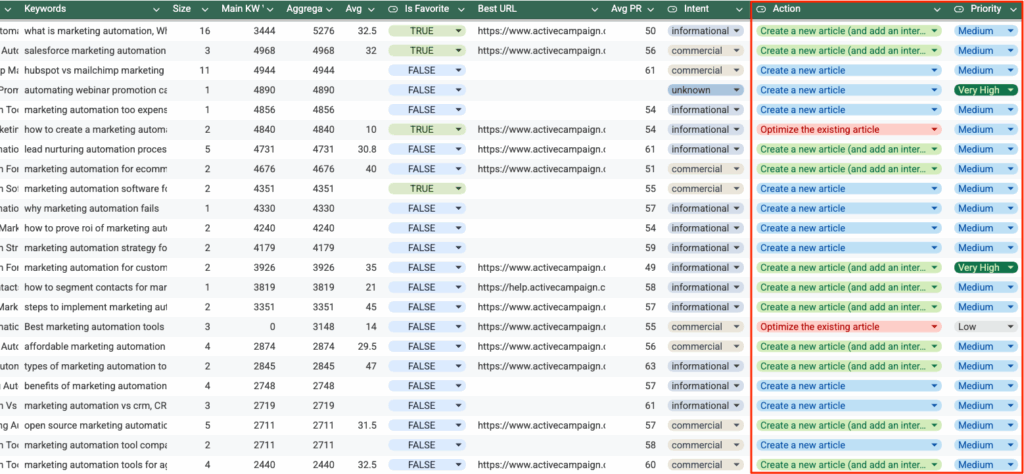Screen dimensions: 1024x474
Task: Open the Best URL link in the first row
Action: 540,31
